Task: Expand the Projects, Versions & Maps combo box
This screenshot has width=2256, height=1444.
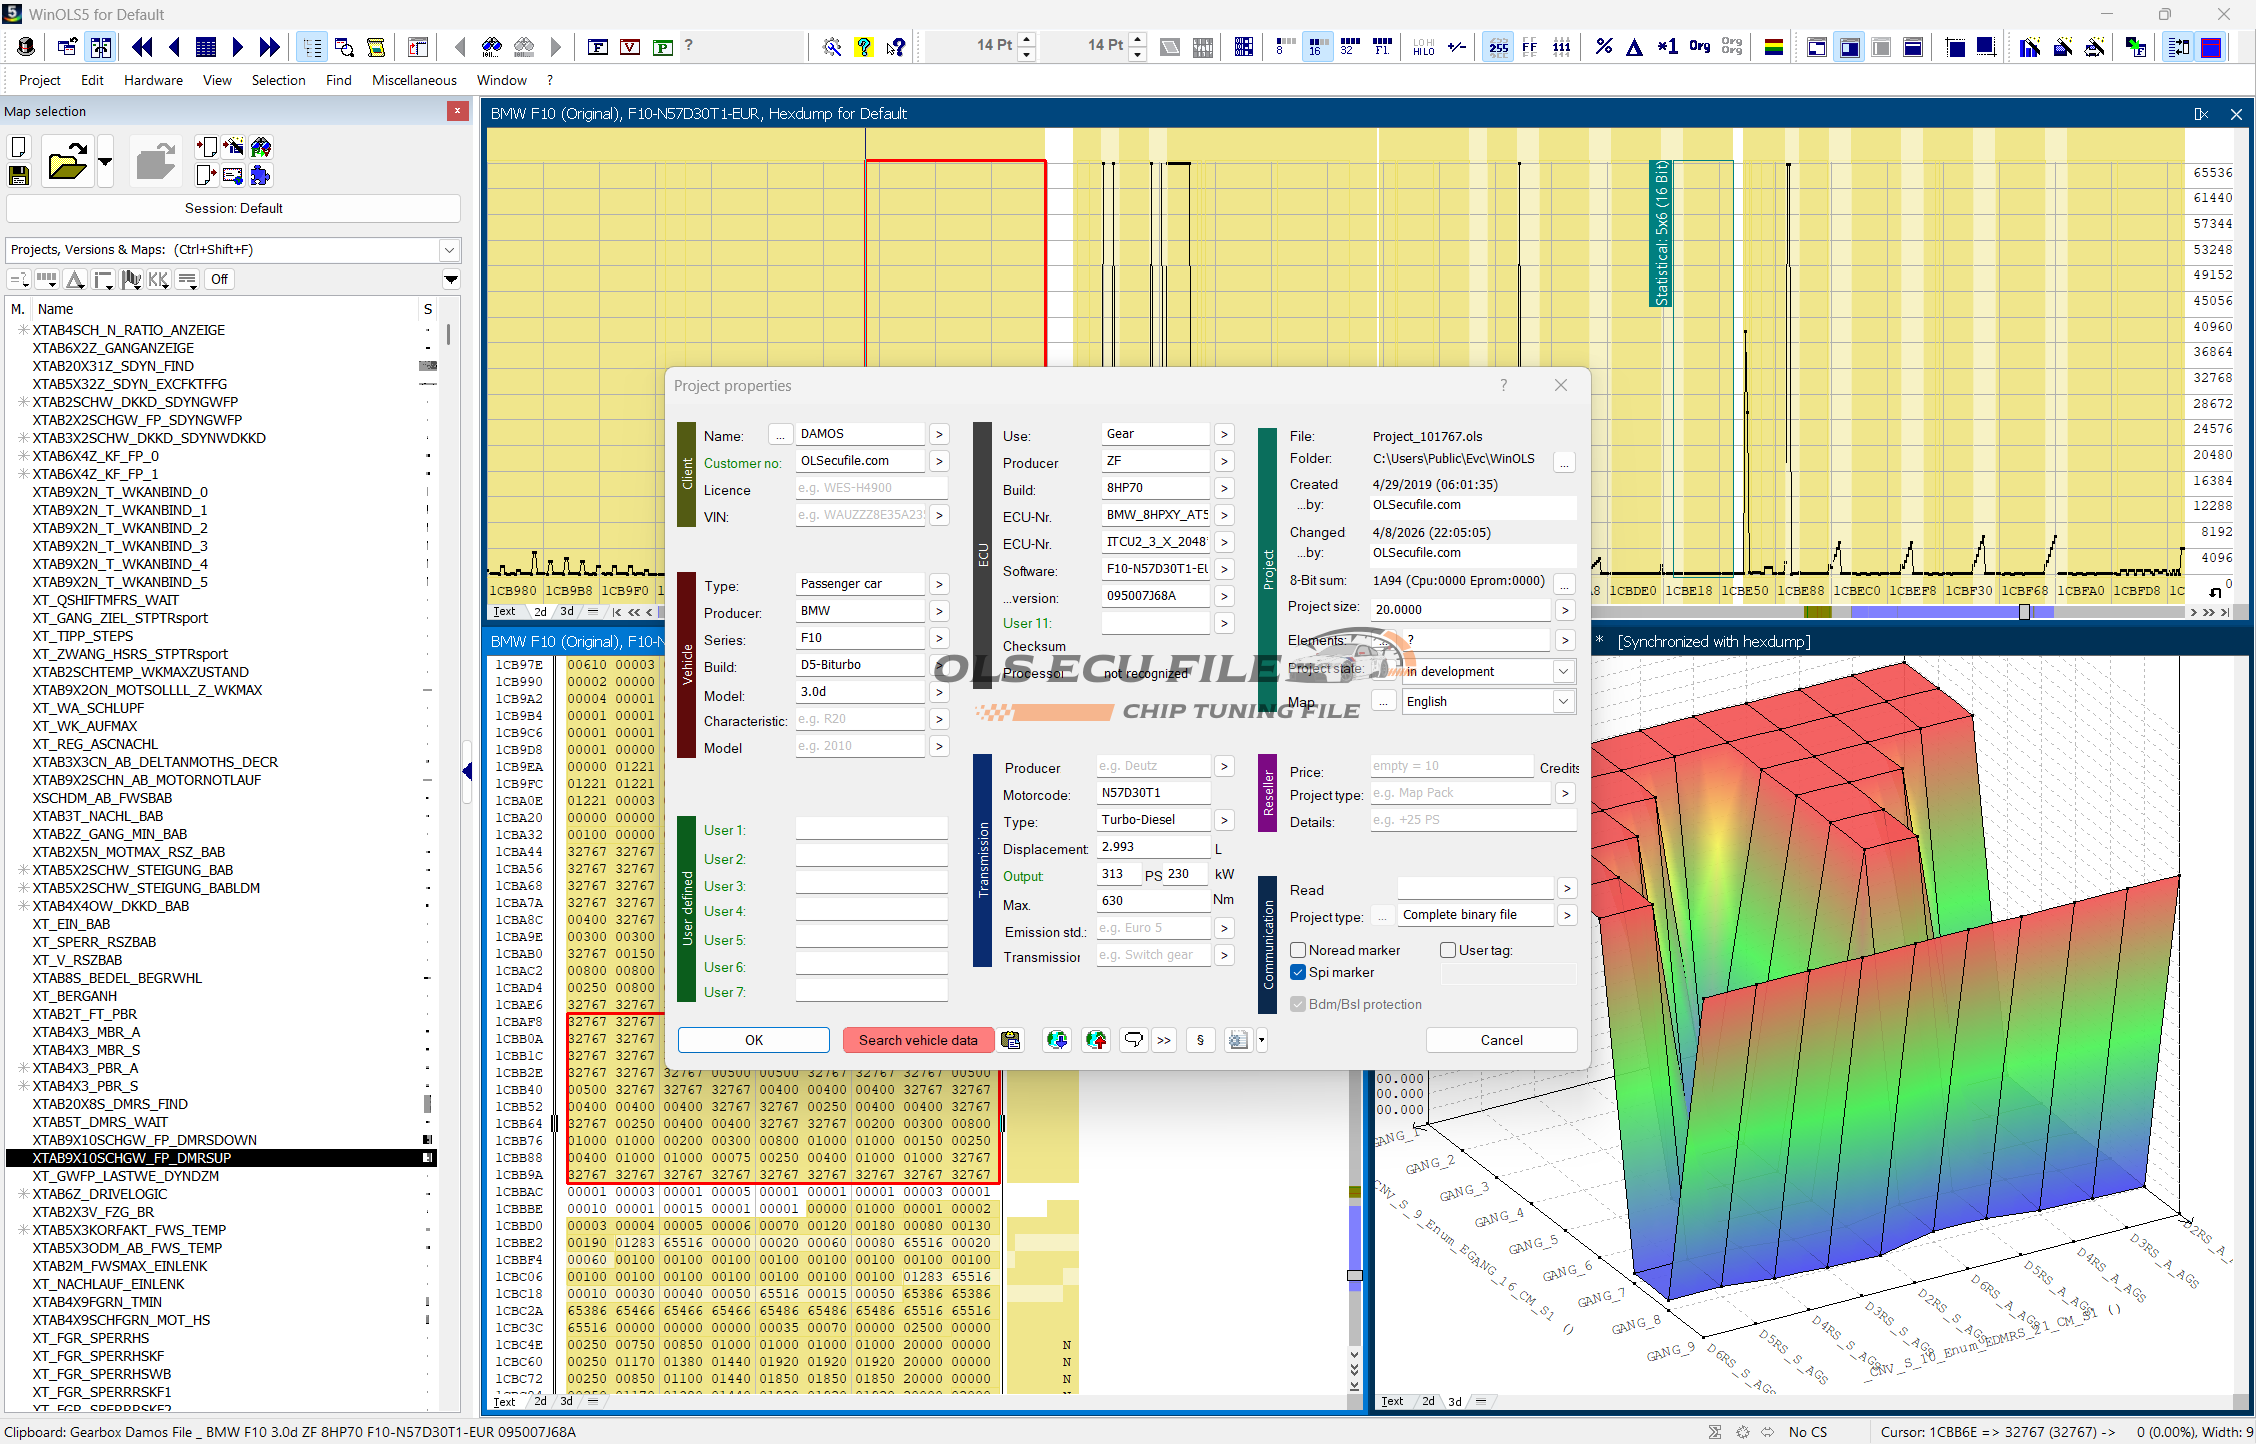Action: pyautogui.click(x=449, y=250)
